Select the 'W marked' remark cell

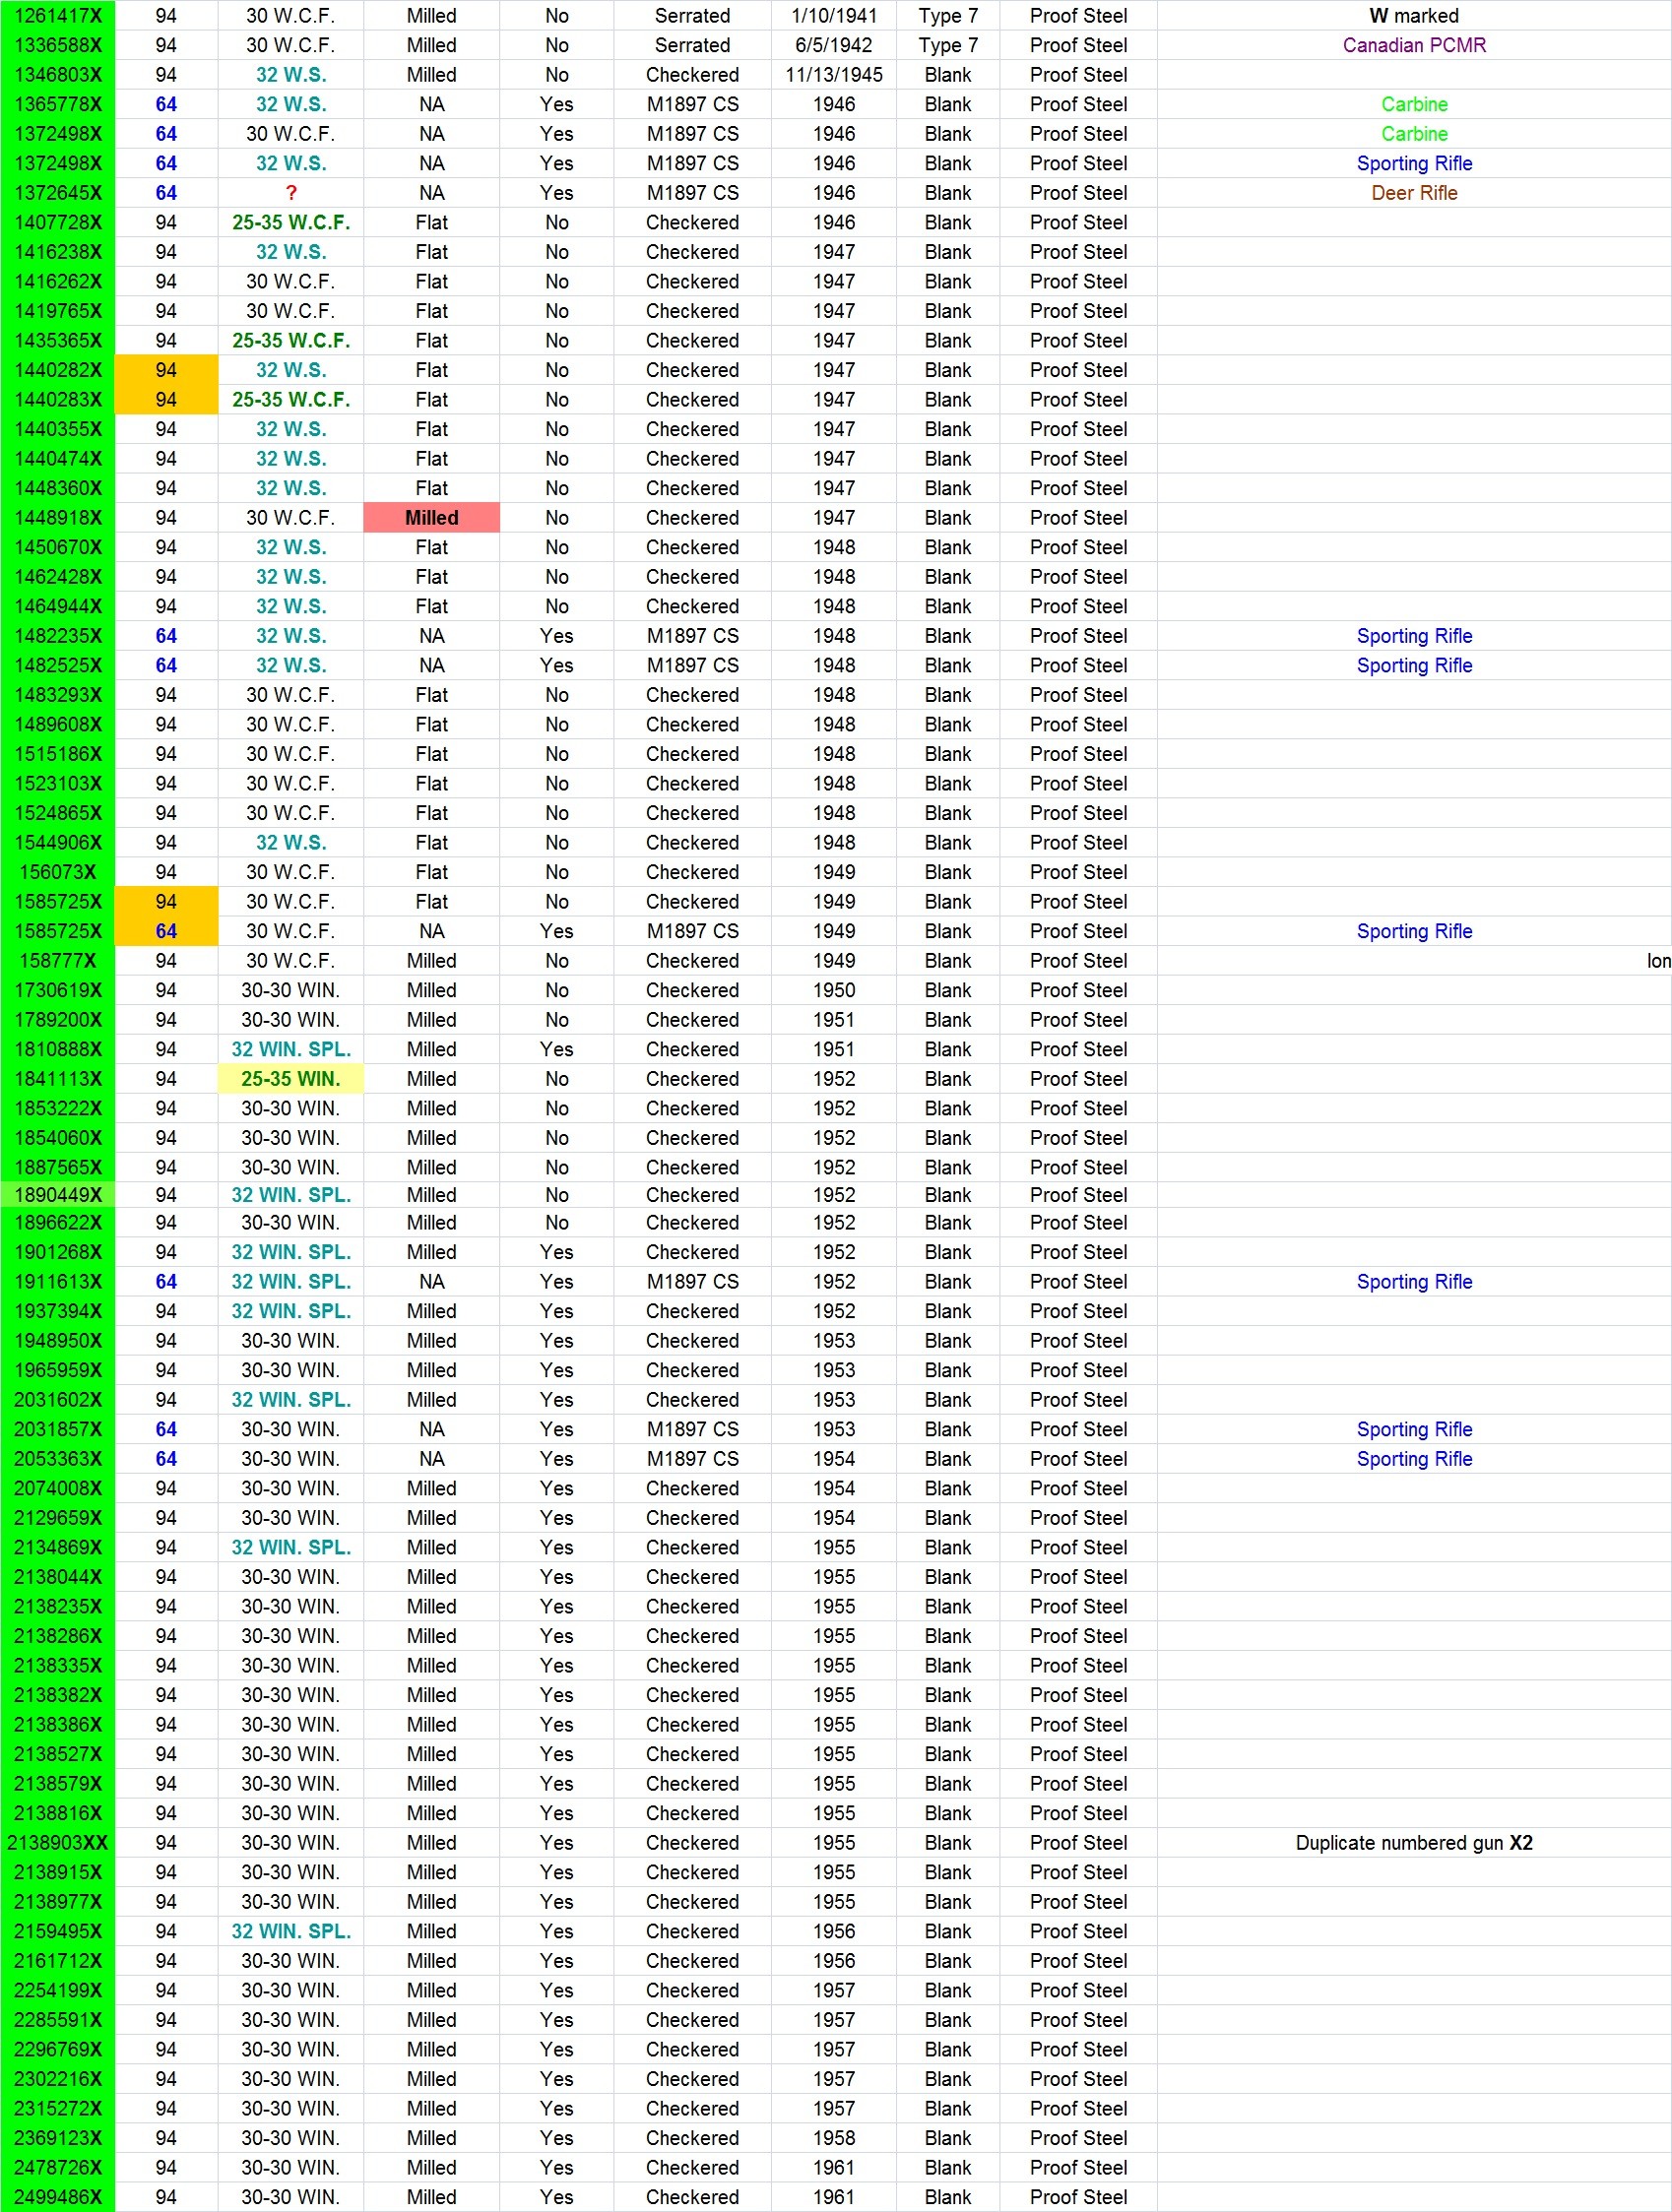[x=1414, y=16]
